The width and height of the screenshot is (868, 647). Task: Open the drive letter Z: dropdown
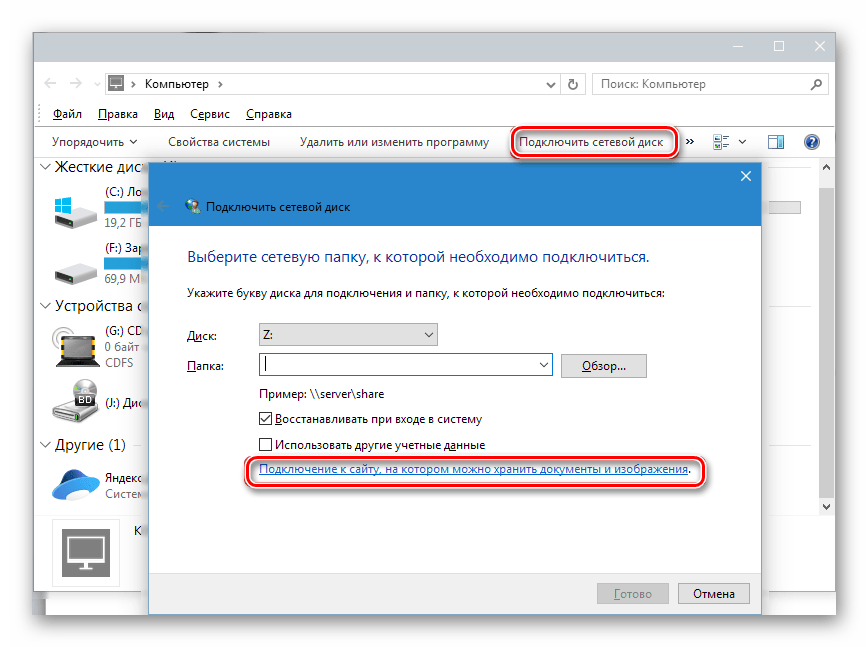click(x=348, y=335)
